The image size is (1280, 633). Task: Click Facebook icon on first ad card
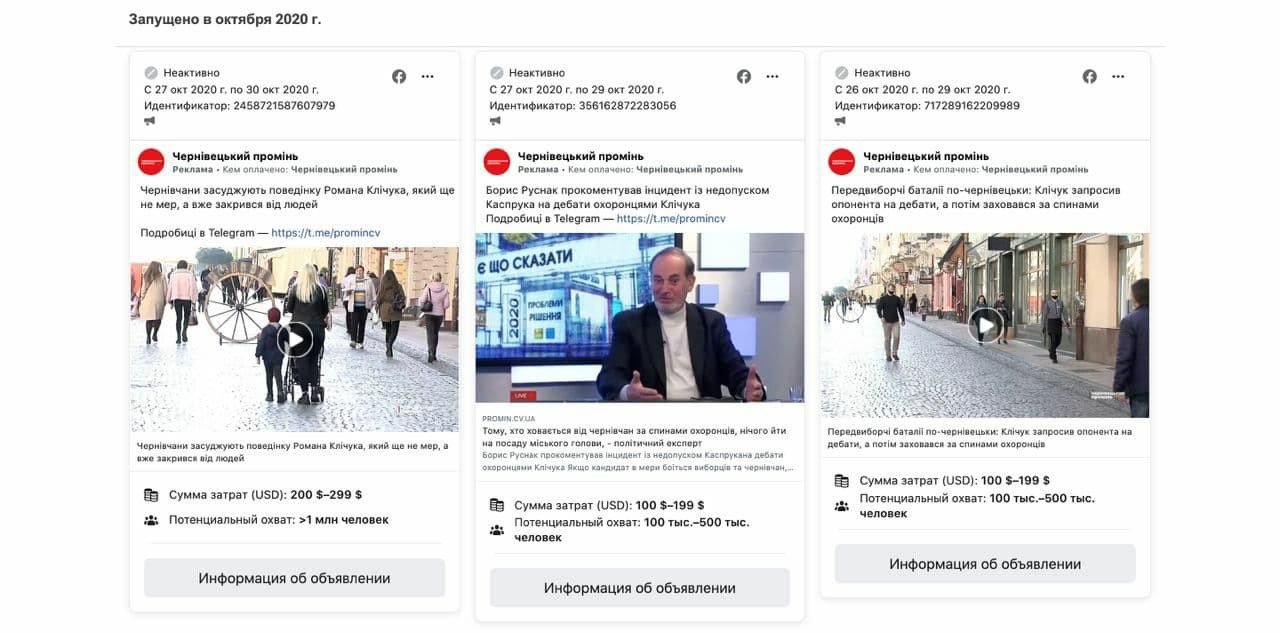tap(399, 76)
